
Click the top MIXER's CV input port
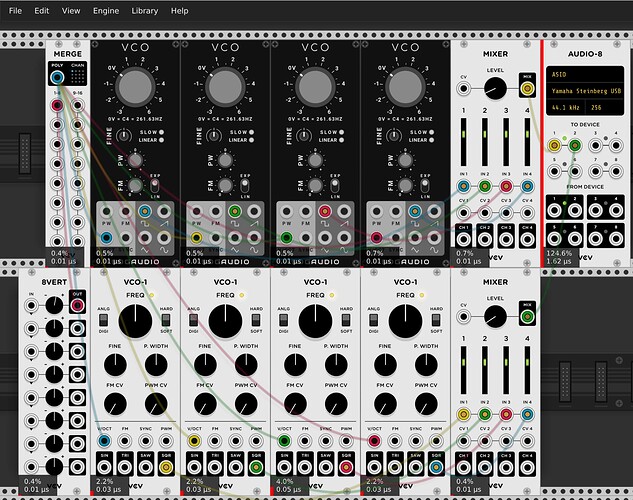point(463,88)
